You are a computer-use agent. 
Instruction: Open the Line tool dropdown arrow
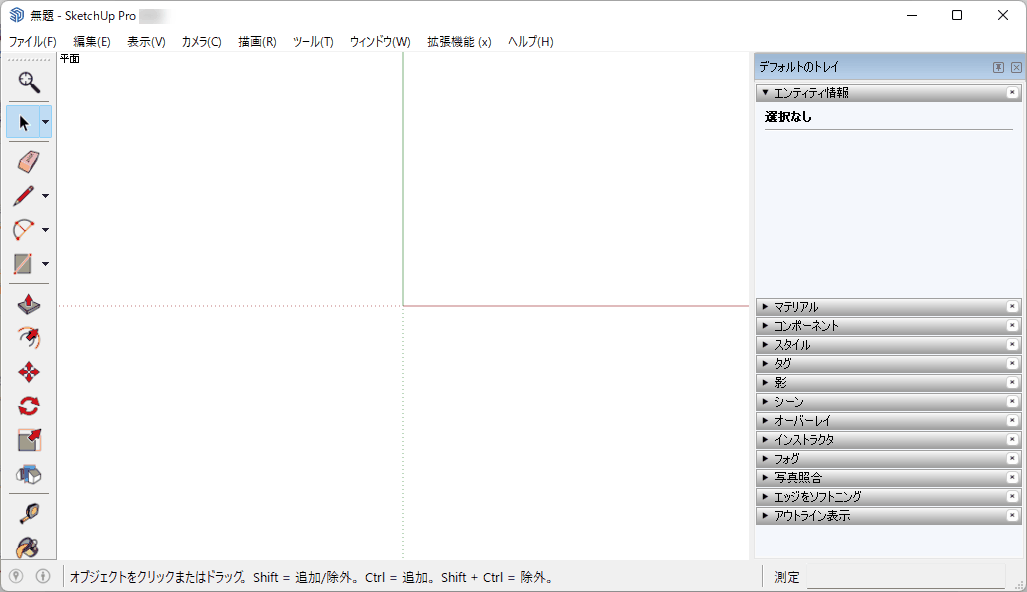tap(45, 196)
